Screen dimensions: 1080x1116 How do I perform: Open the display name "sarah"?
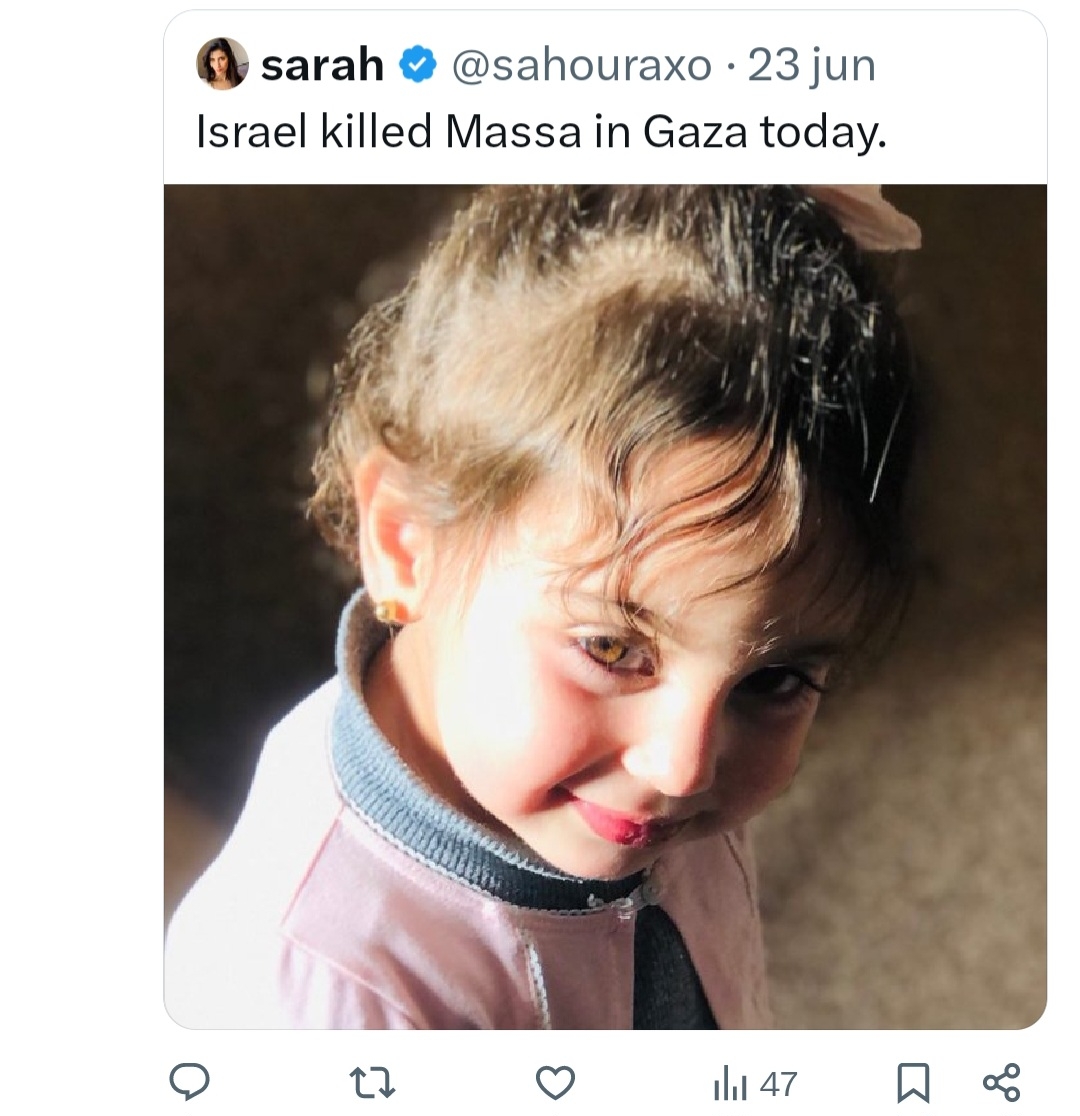click(x=322, y=66)
